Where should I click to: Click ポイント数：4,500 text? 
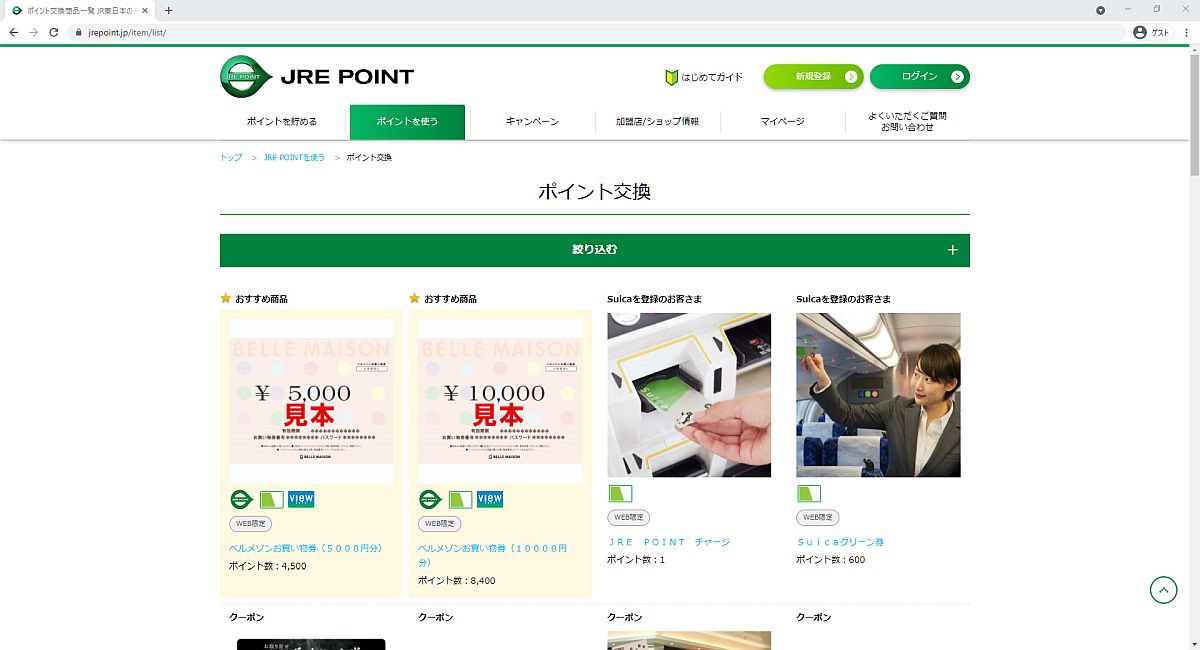268,566
